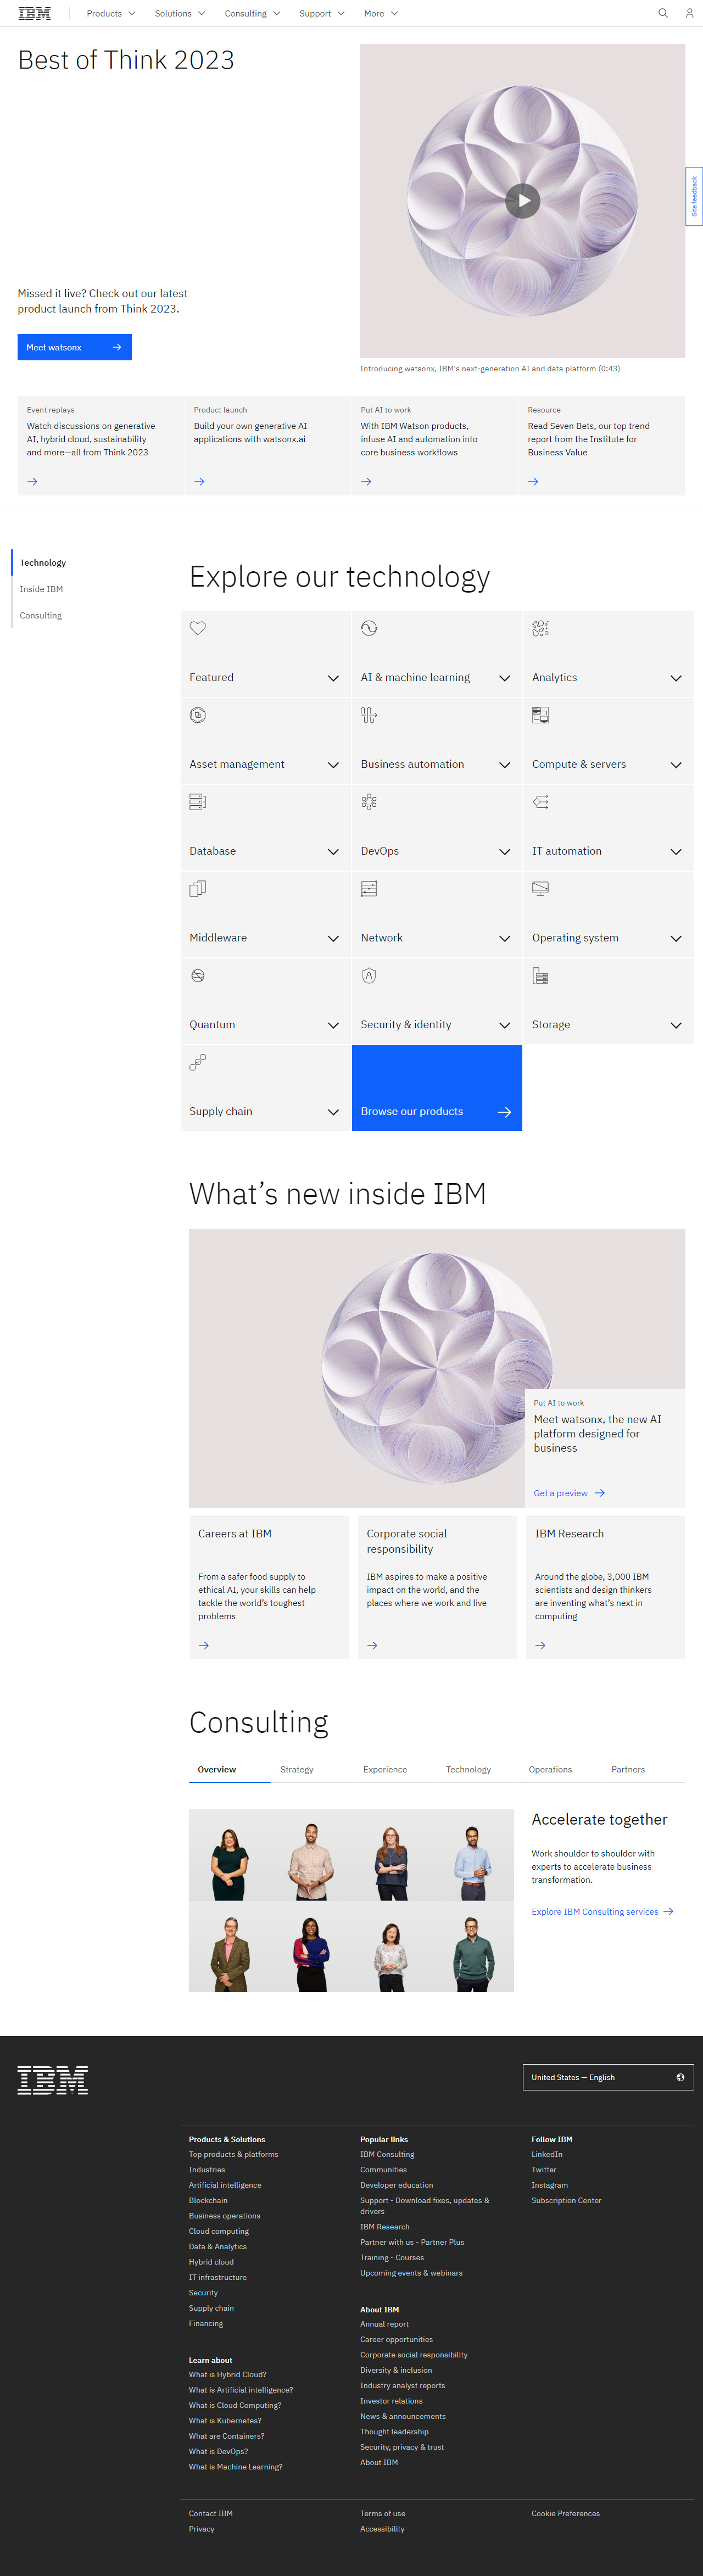Open the Annual report footer link
Viewport: 703px width, 2576px height.
(x=384, y=2324)
